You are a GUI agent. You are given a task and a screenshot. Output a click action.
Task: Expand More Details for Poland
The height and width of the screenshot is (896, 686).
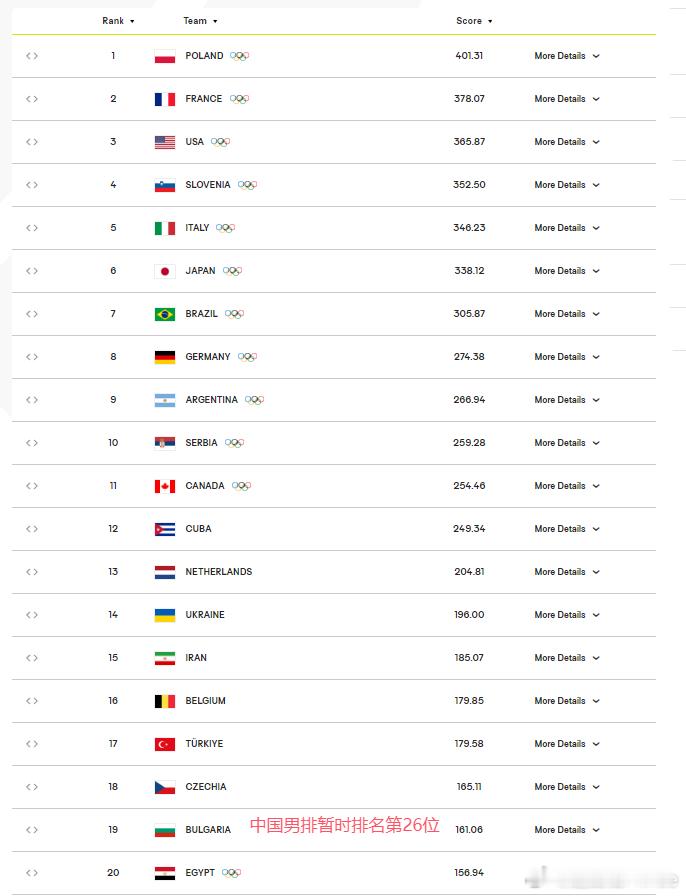coord(567,56)
